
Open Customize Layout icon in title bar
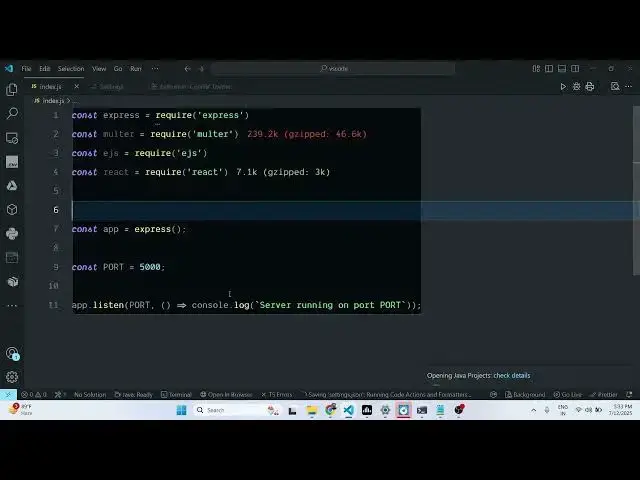tap(536, 69)
